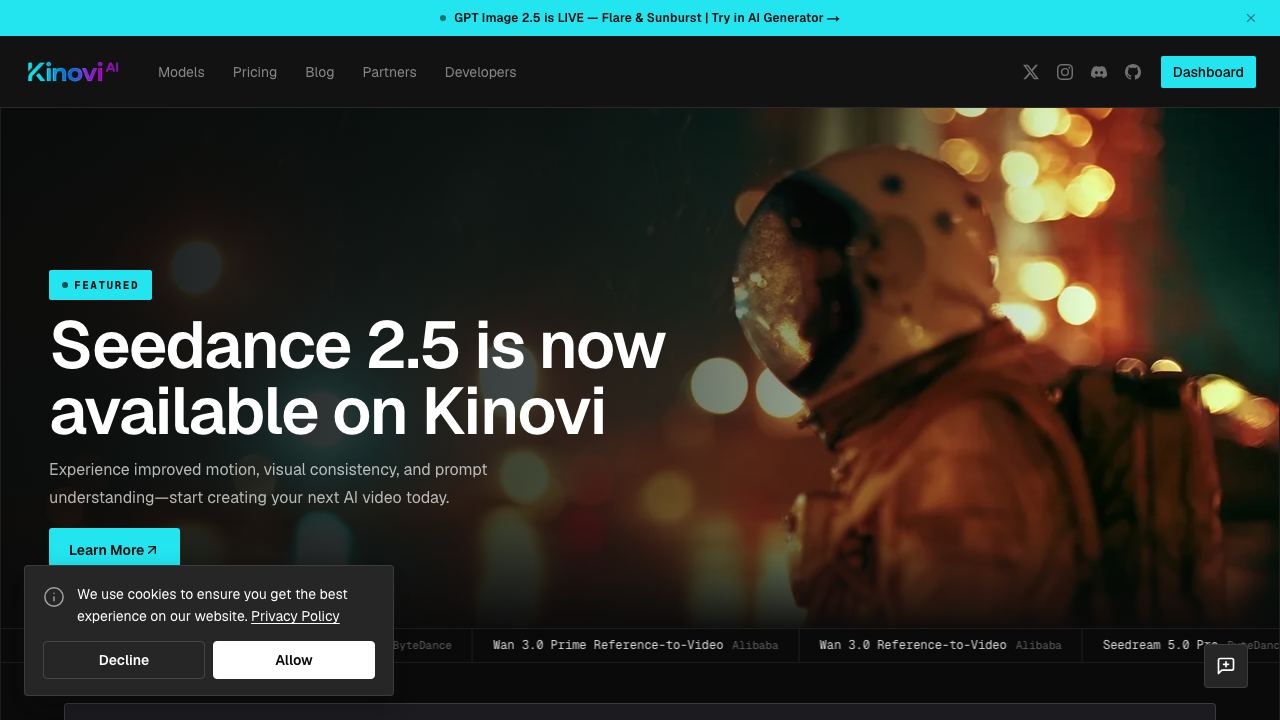Click the cookie notice info icon
This screenshot has height=720, width=1280.
point(54,597)
